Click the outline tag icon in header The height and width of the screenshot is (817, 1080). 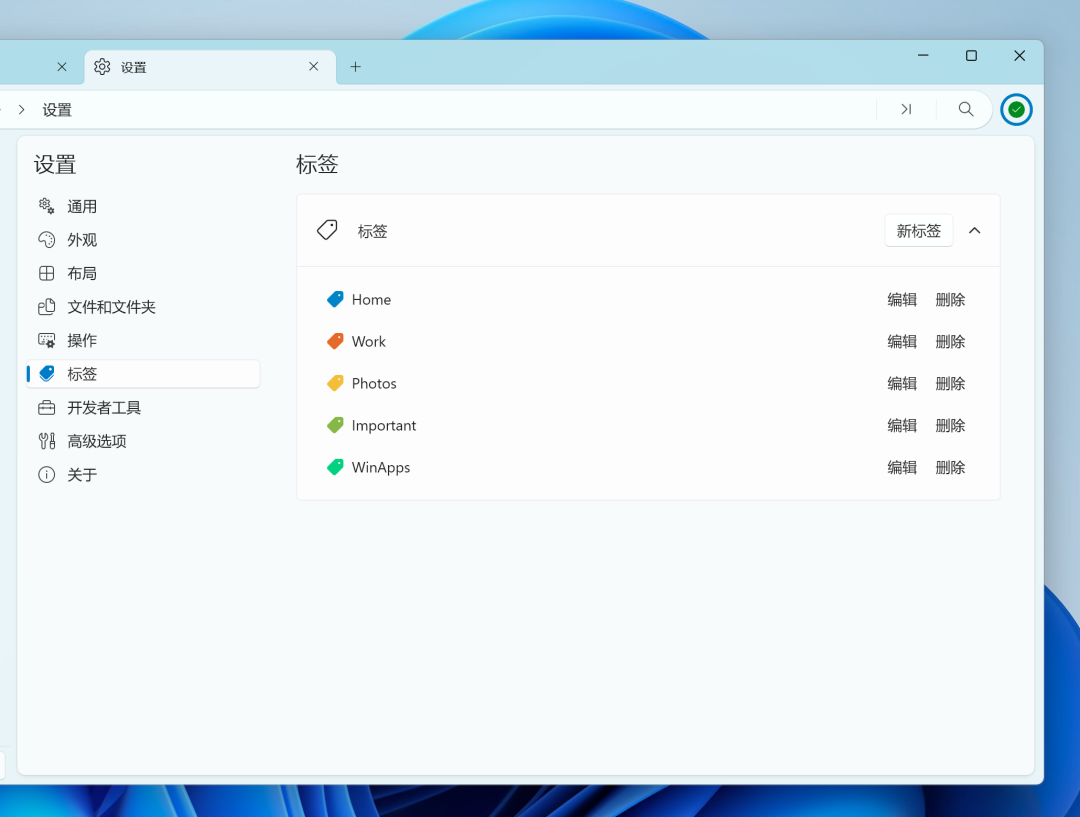click(x=327, y=230)
